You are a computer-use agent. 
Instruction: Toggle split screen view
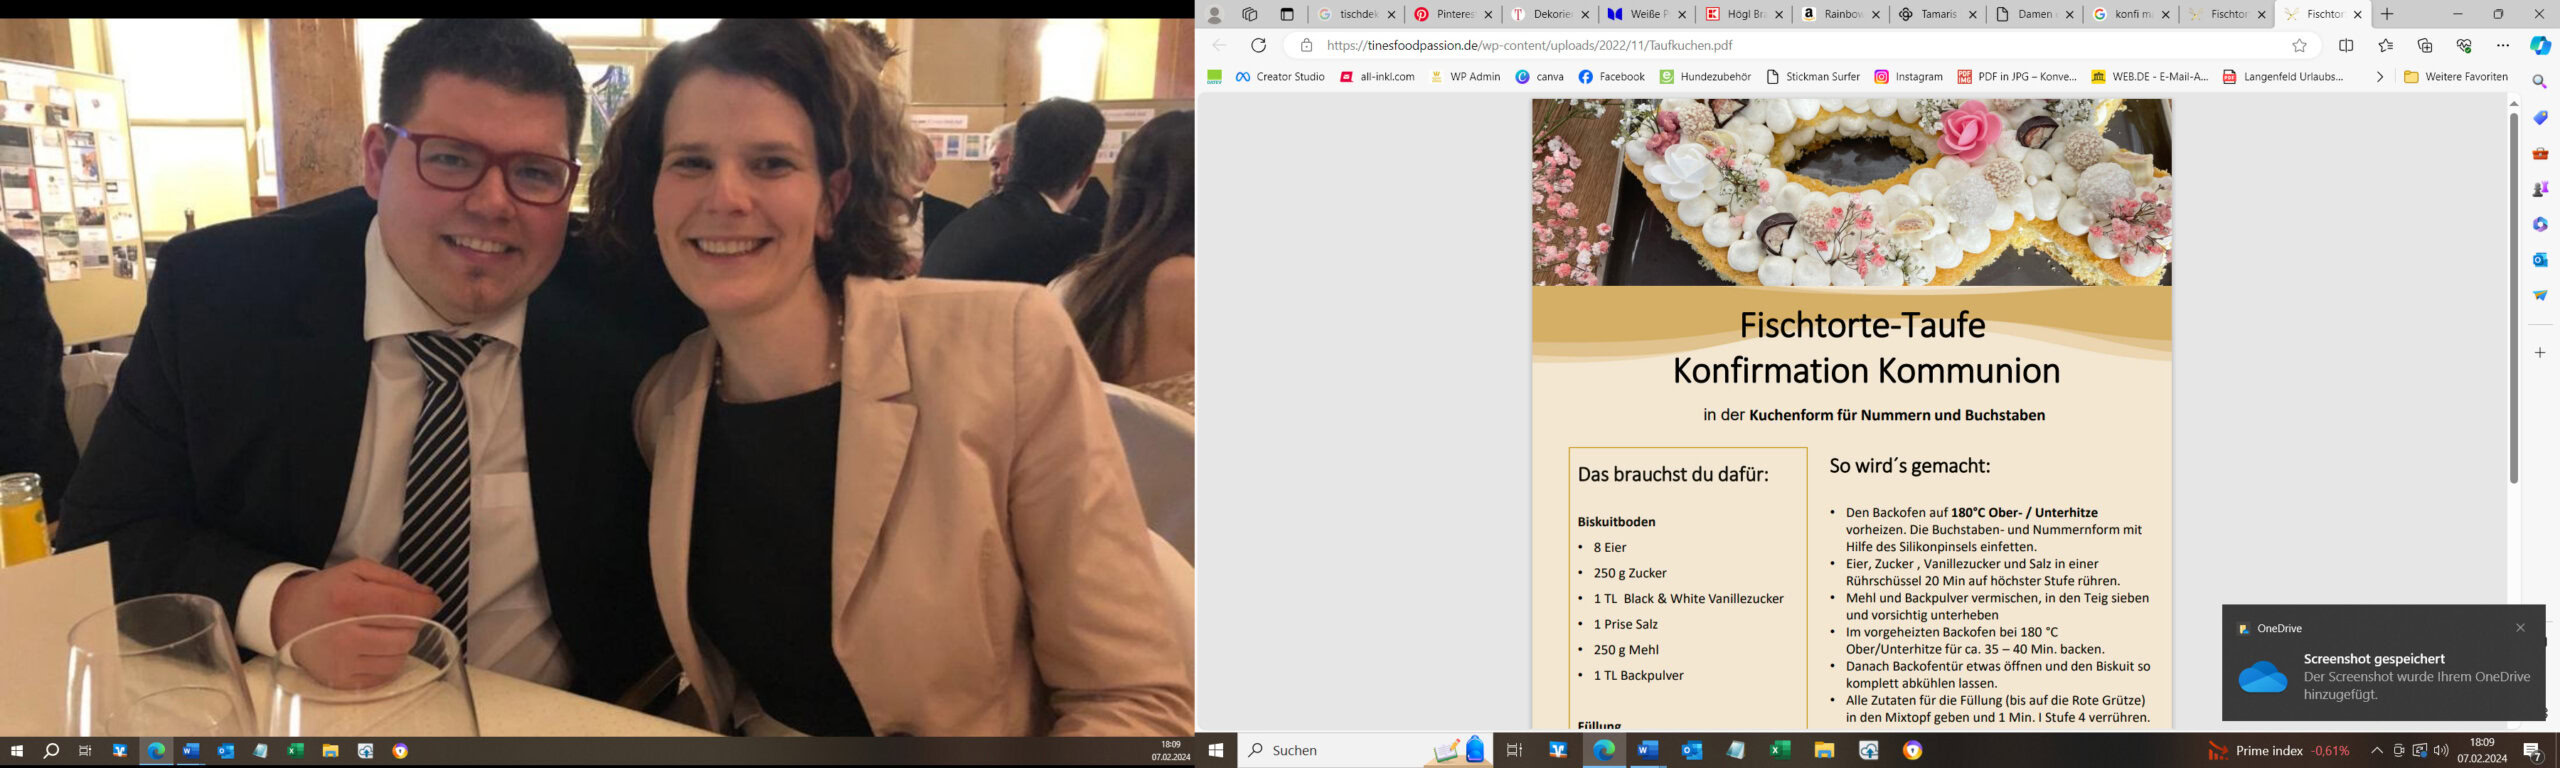(x=2347, y=45)
